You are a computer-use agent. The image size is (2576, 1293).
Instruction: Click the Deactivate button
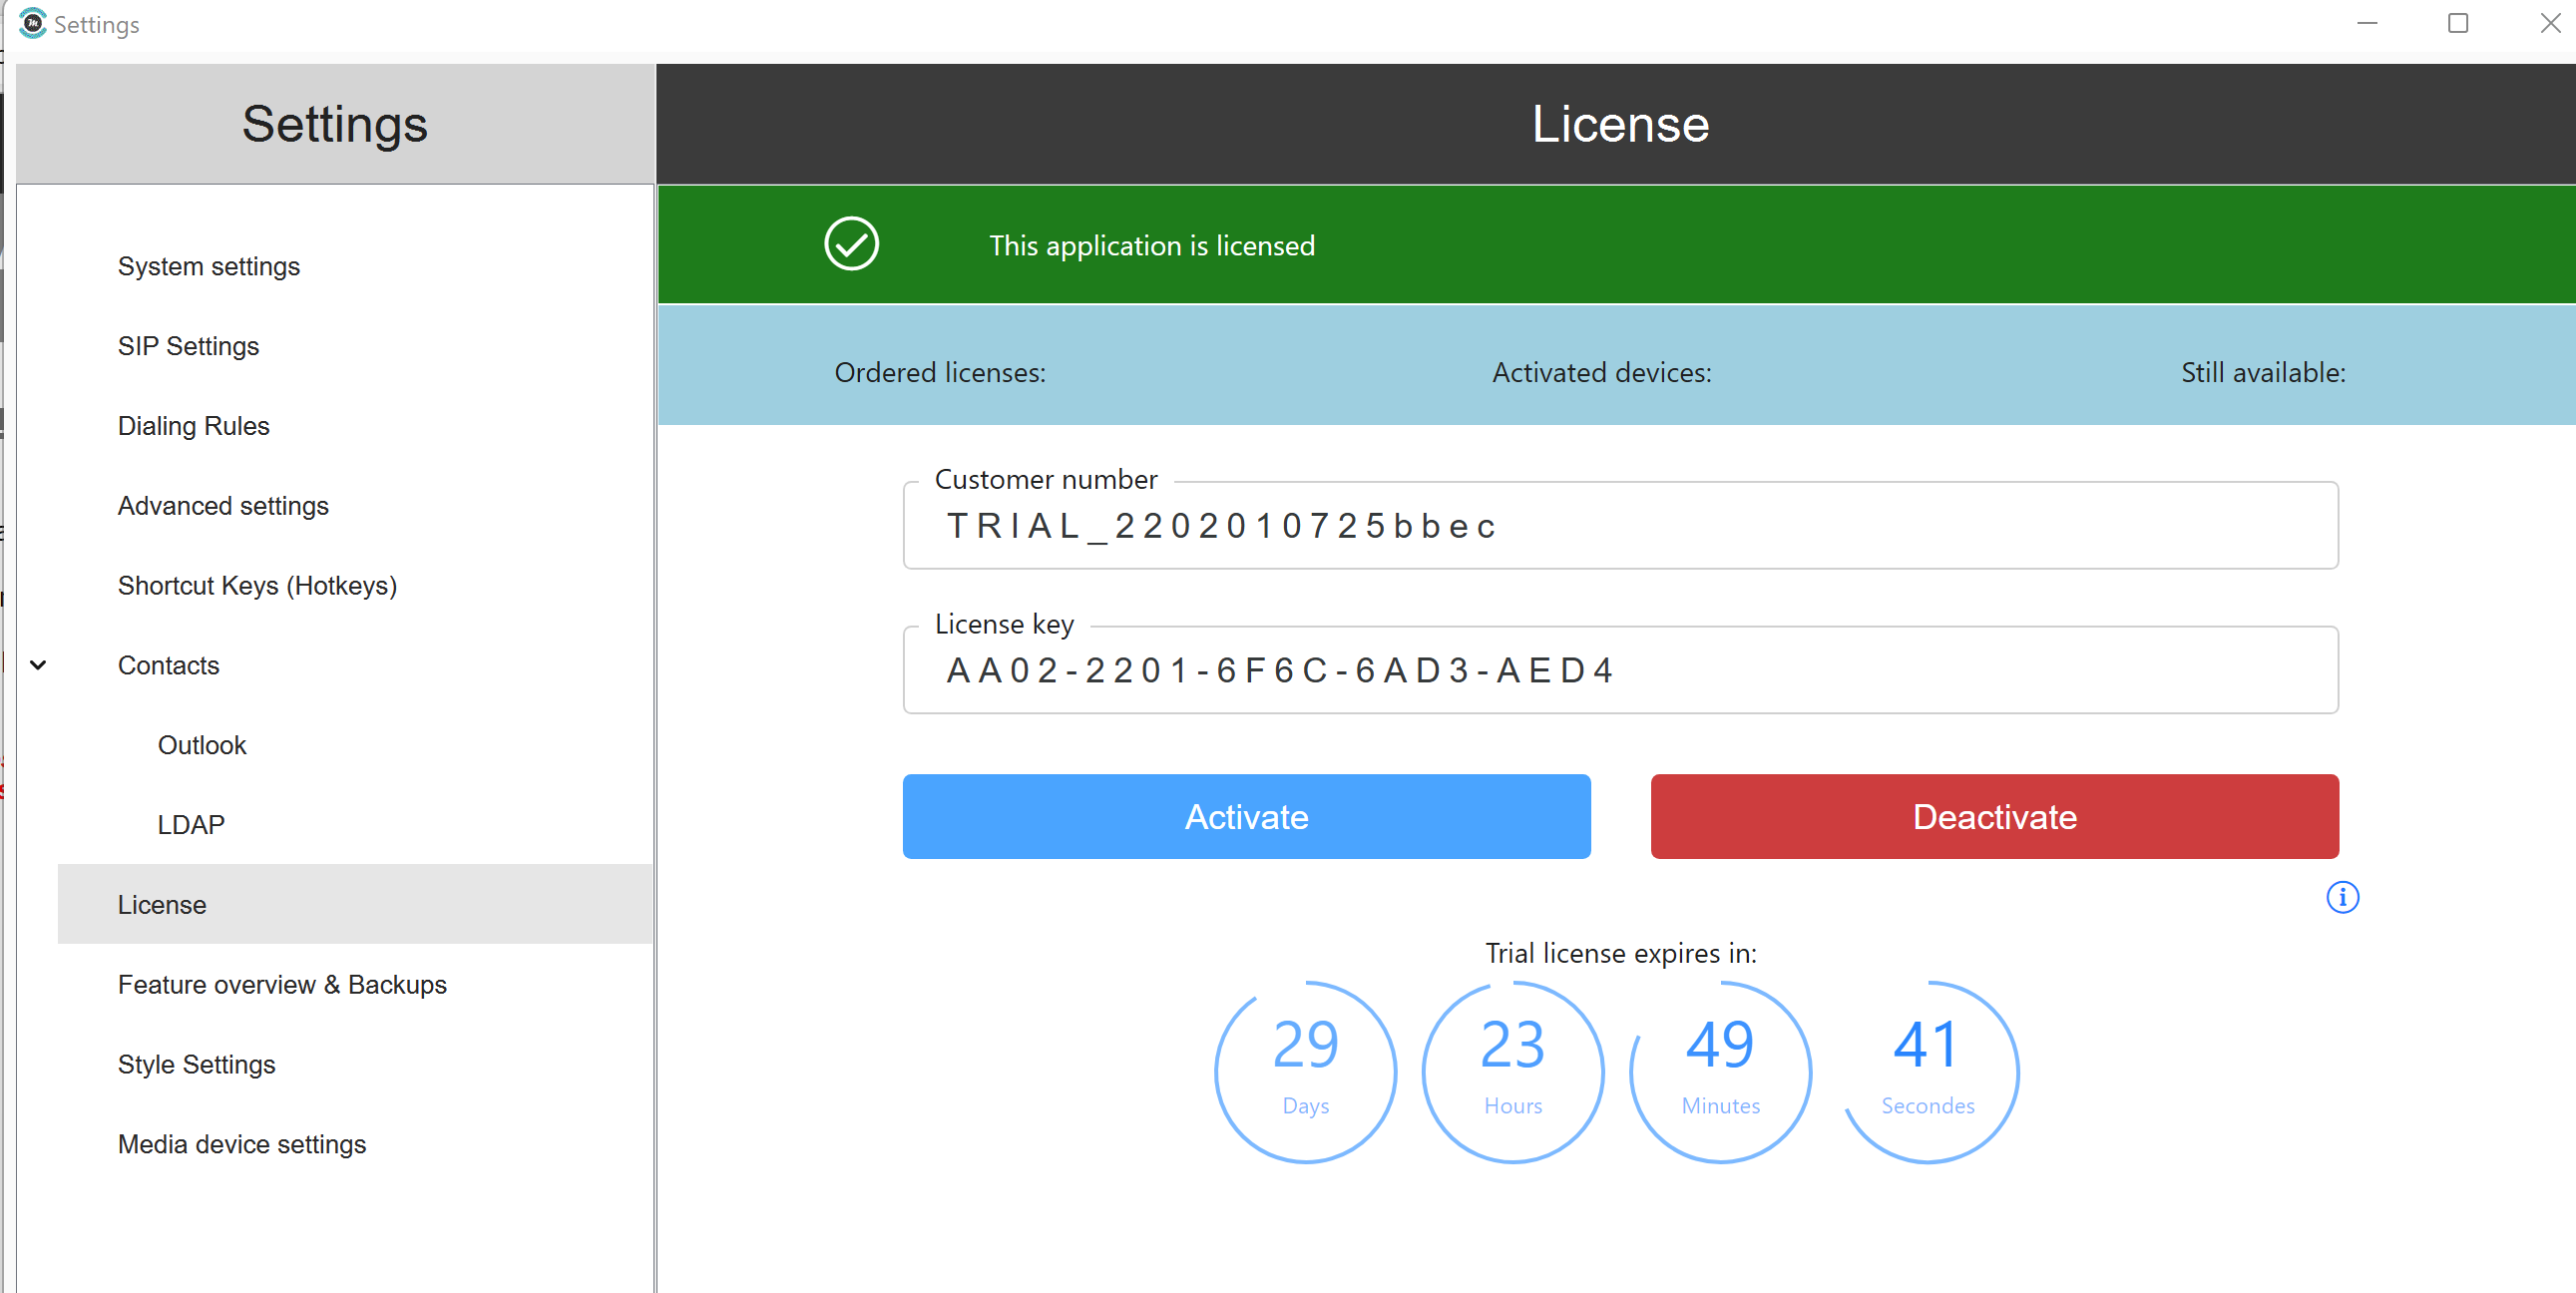coord(1994,816)
